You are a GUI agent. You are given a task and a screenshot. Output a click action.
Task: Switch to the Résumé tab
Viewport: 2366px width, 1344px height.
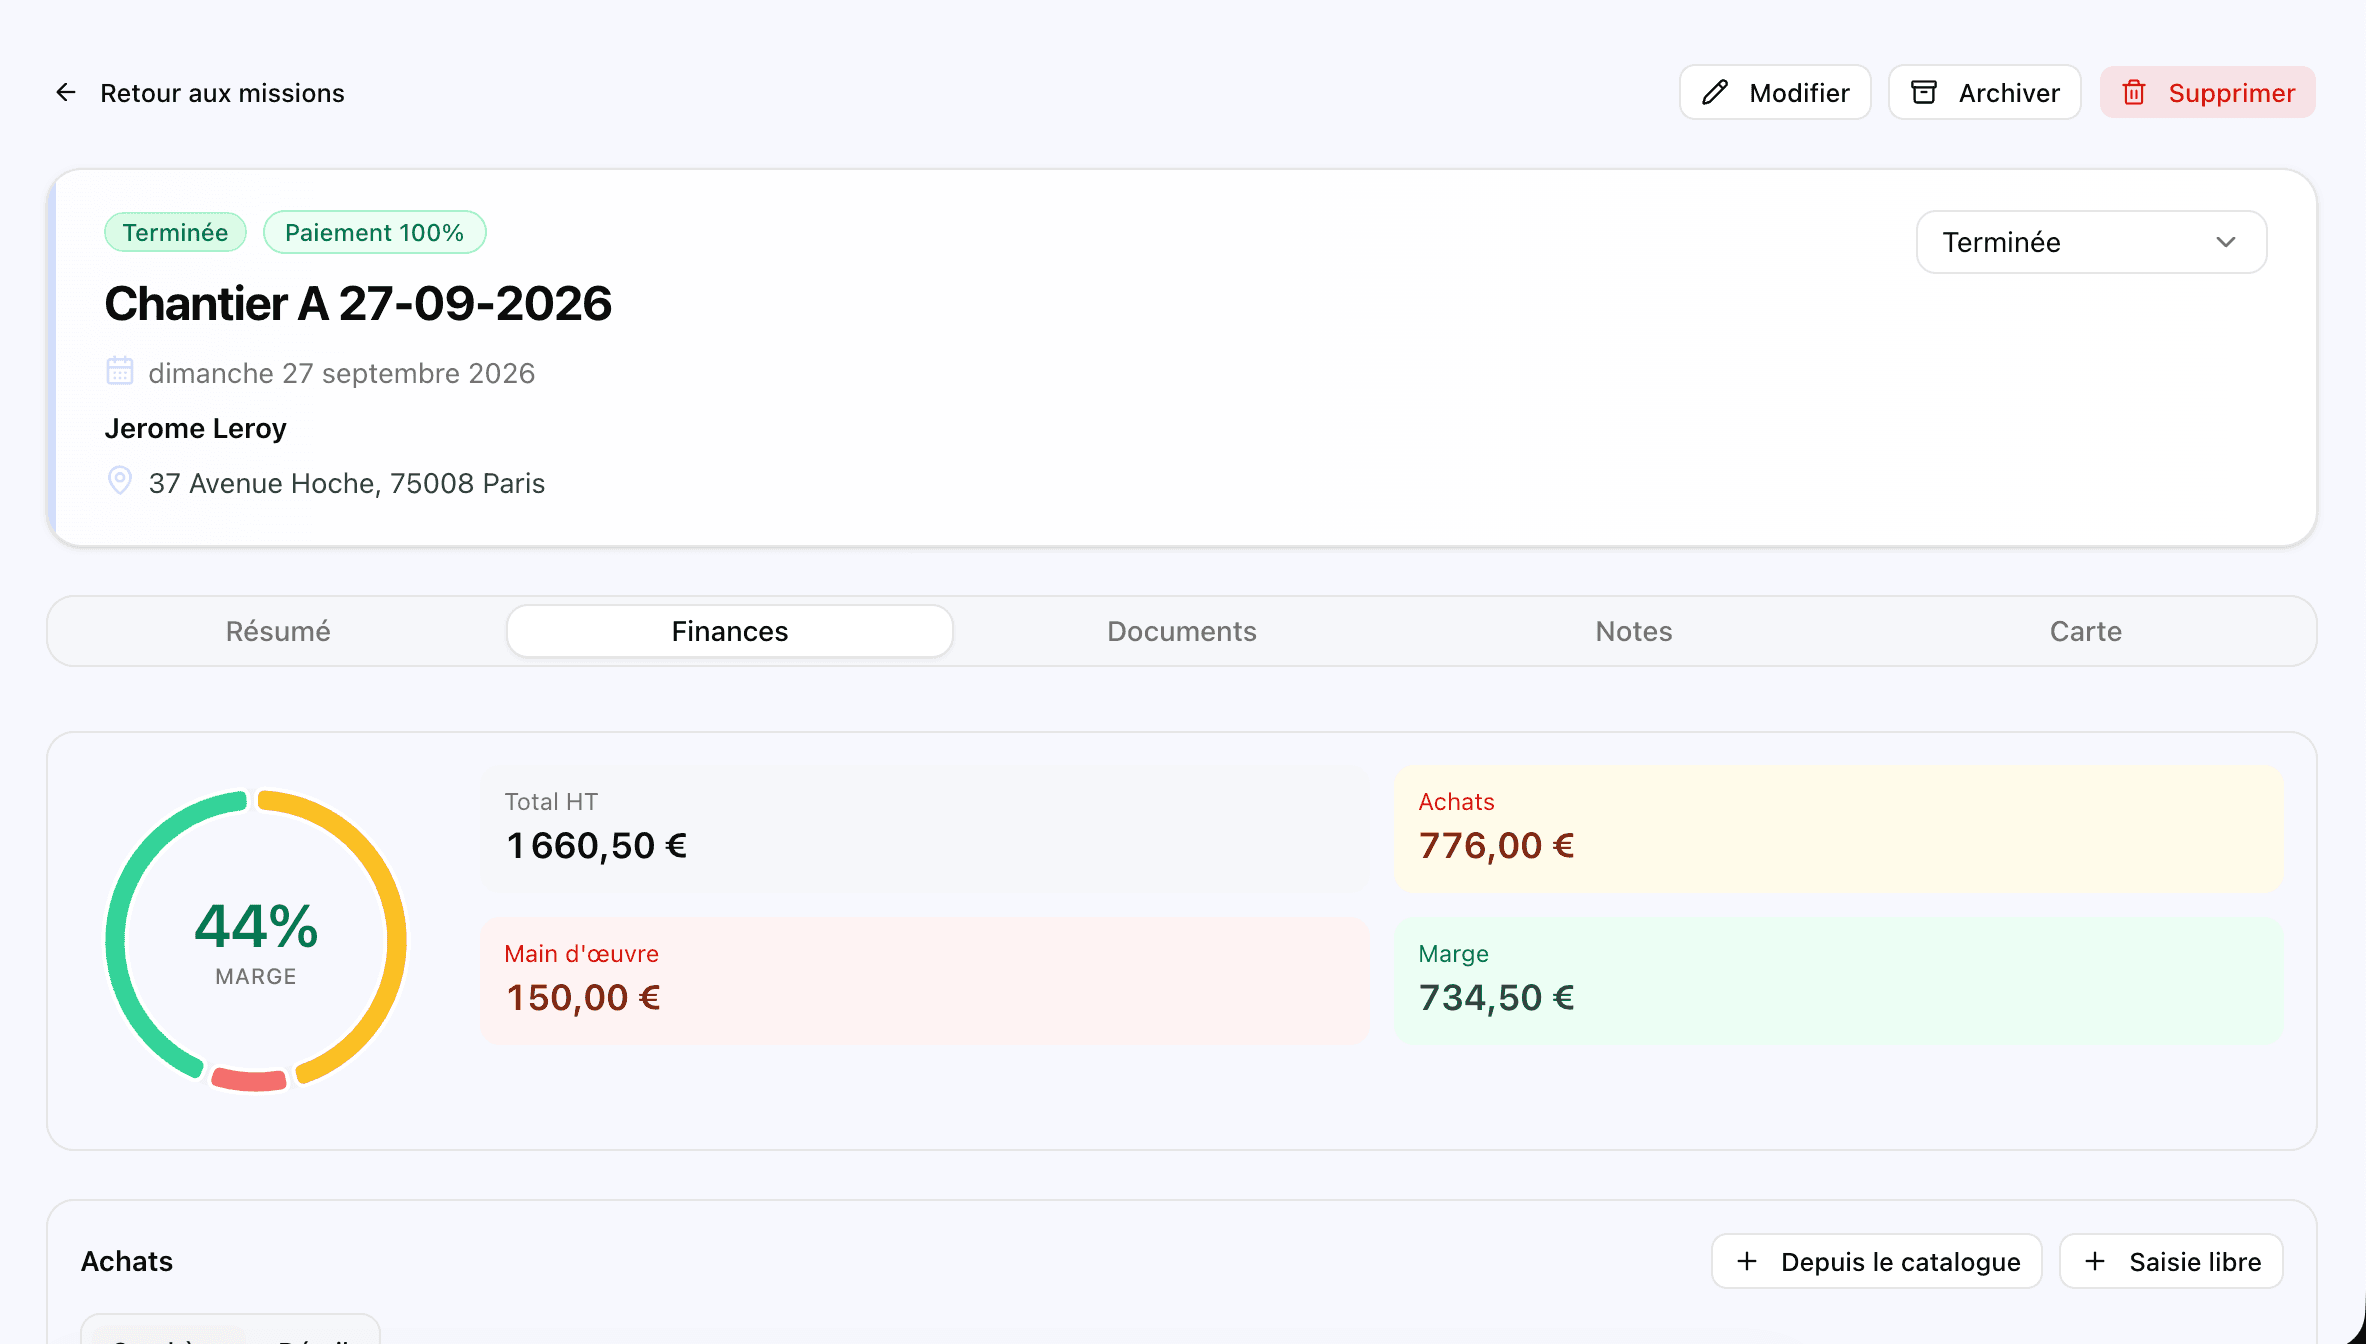[278, 631]
